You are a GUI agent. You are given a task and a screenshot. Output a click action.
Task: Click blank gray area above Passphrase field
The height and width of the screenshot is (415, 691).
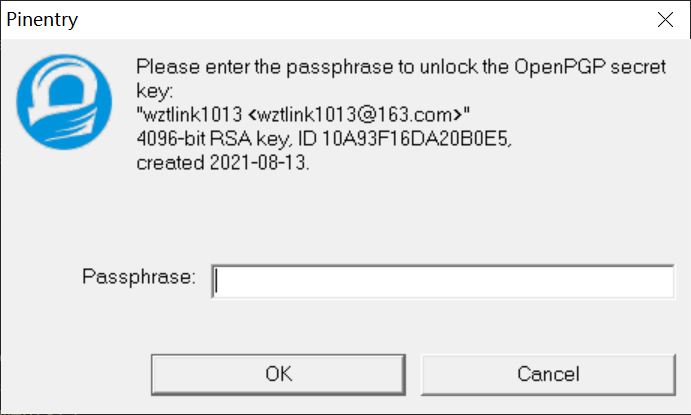coord(397,216)
